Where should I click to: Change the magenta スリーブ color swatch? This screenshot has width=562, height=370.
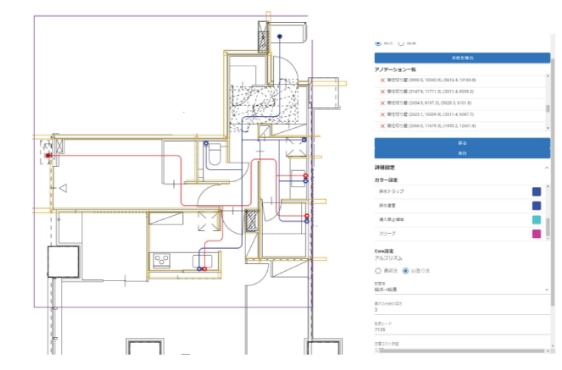[536, 234]
